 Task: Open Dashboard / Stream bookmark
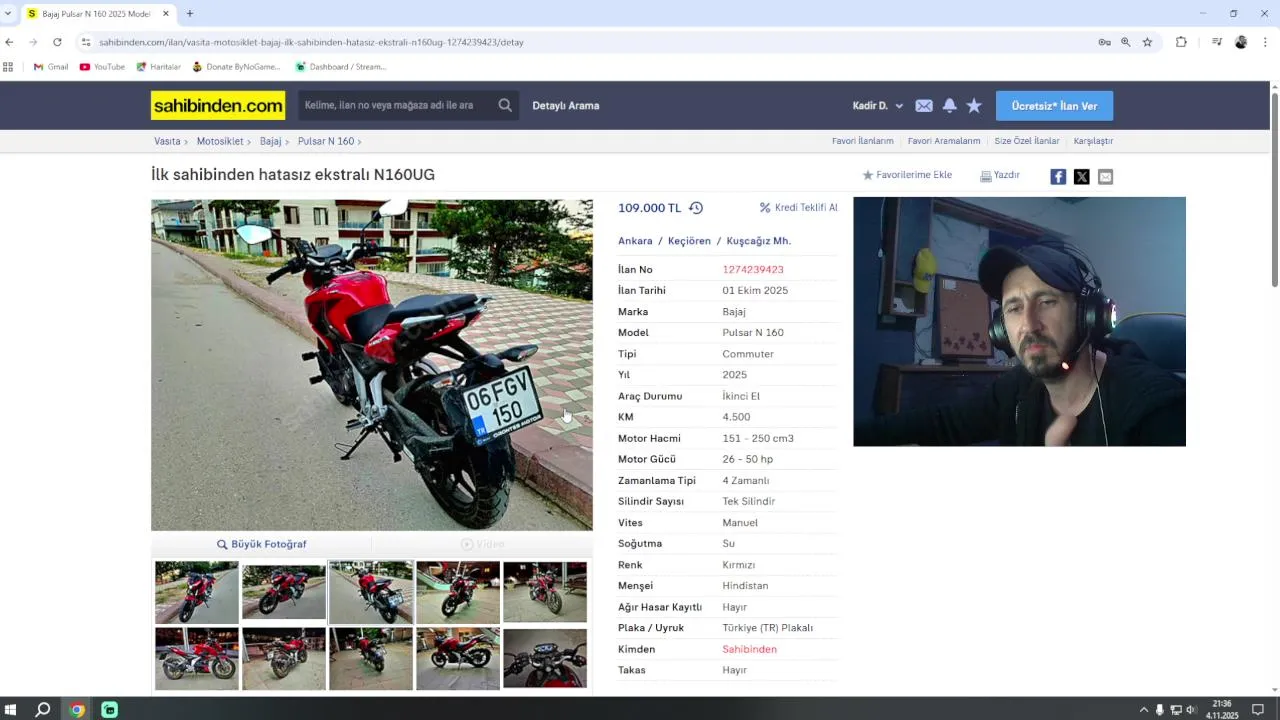click(340, 67)
